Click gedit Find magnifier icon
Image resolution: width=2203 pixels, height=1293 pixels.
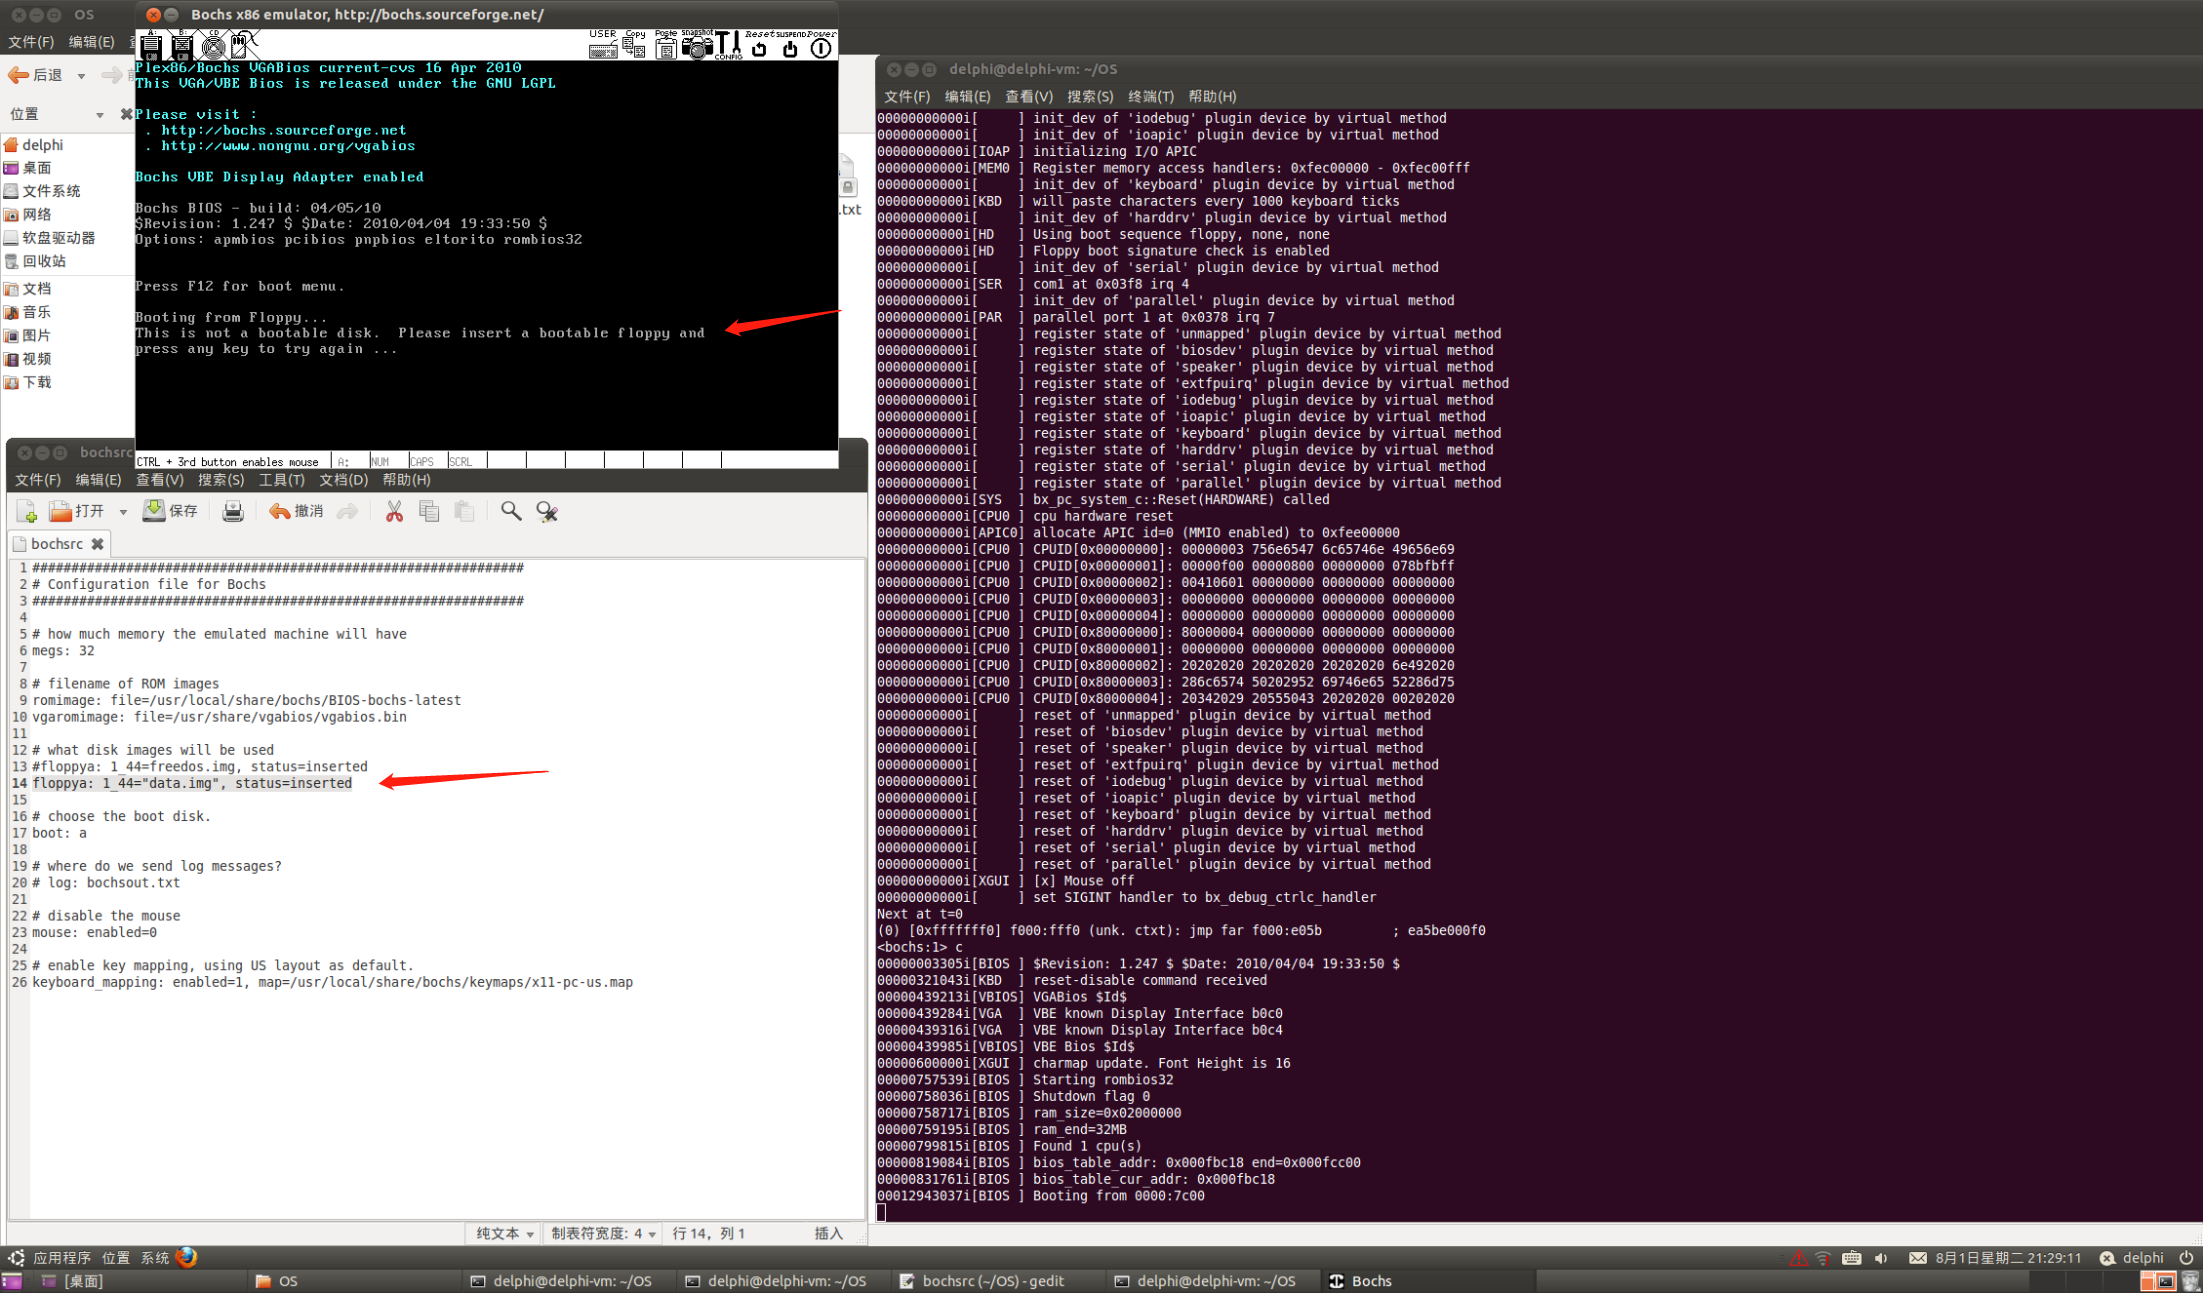coord(511,512)
